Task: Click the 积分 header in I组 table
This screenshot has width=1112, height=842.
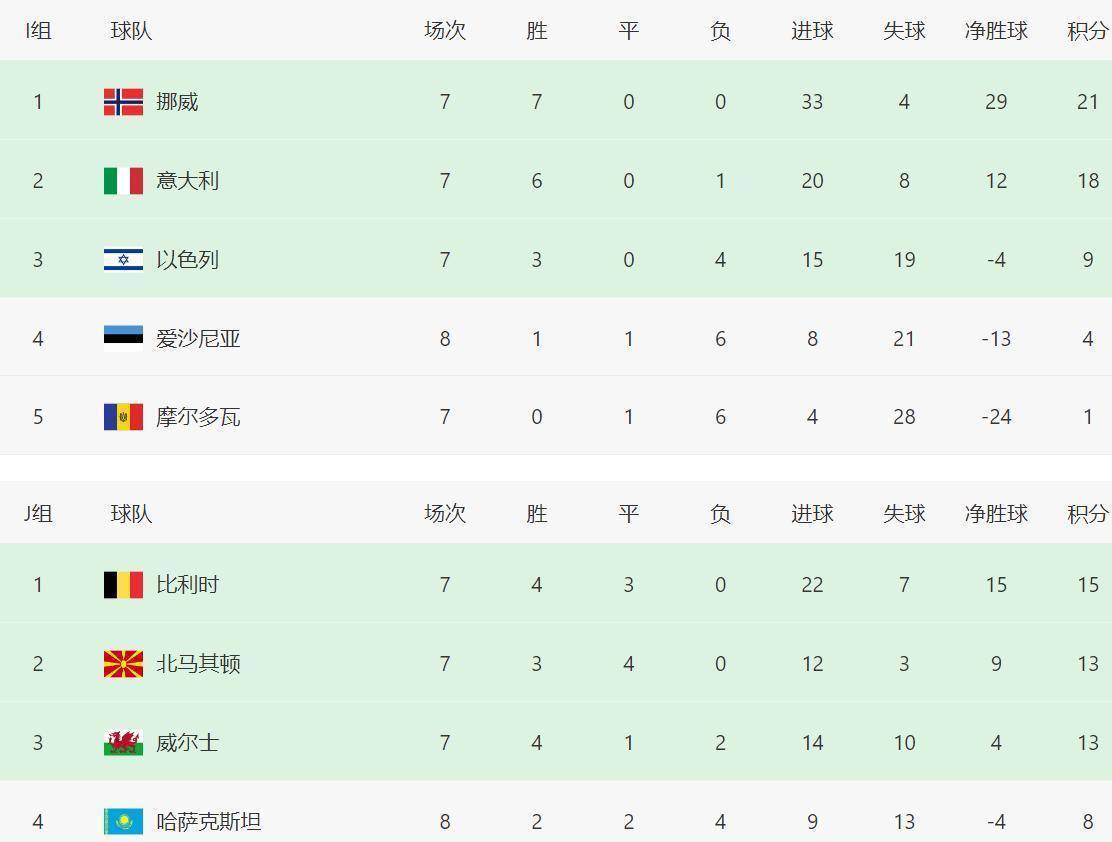Action: (x=1087, y=31)
